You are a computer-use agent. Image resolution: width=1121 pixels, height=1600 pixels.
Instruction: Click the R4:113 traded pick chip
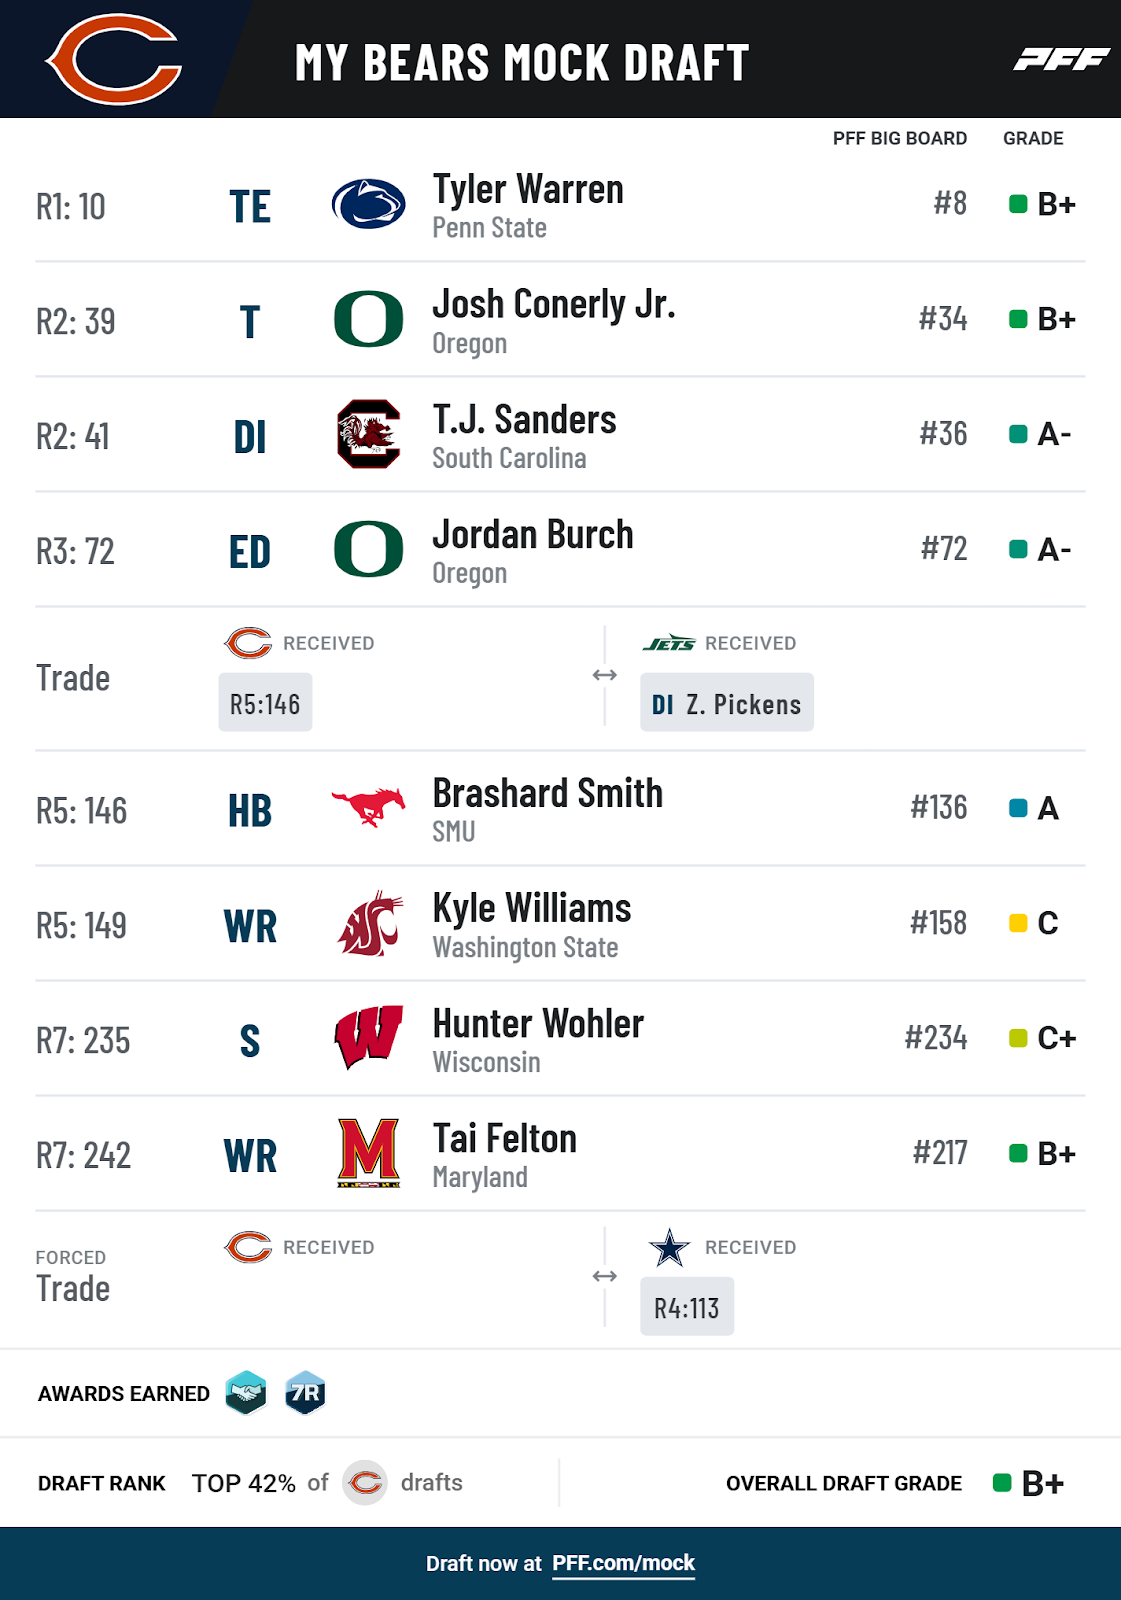[x=687, y=1307]
